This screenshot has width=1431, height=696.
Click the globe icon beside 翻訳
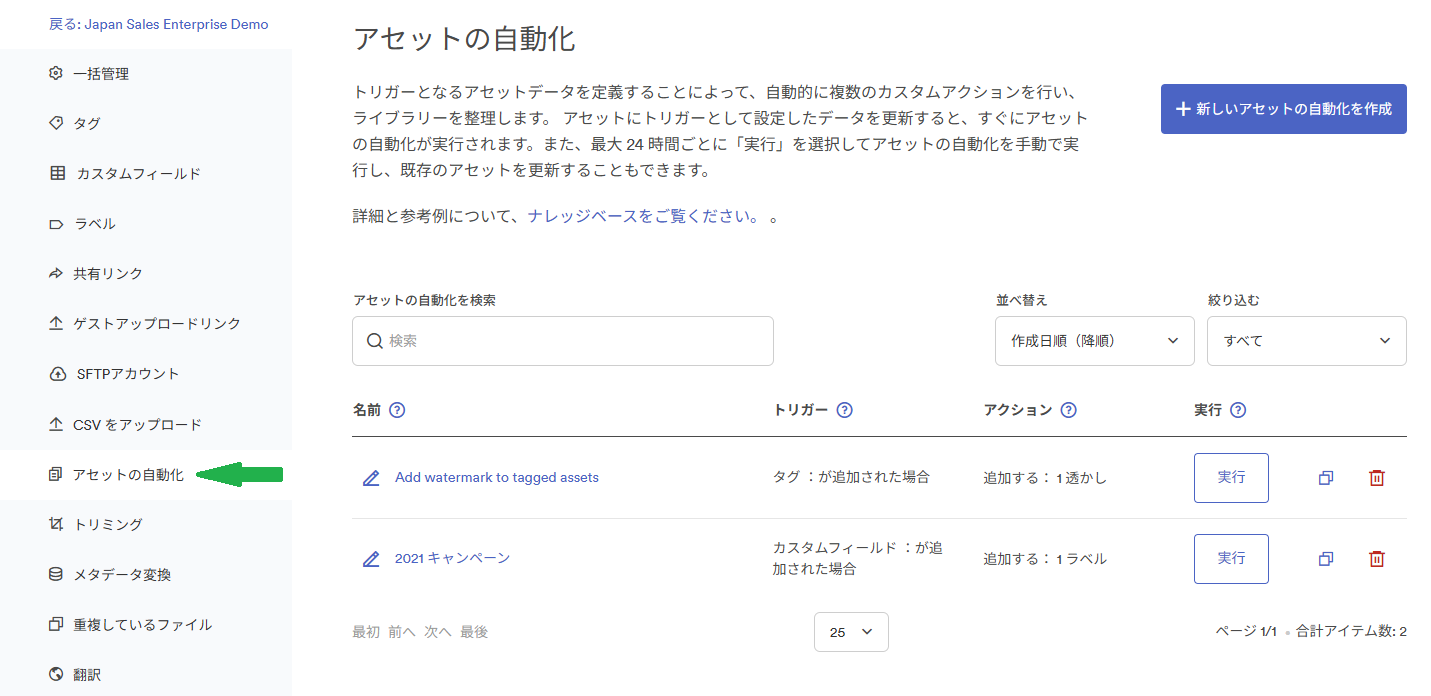coord(56,674)
